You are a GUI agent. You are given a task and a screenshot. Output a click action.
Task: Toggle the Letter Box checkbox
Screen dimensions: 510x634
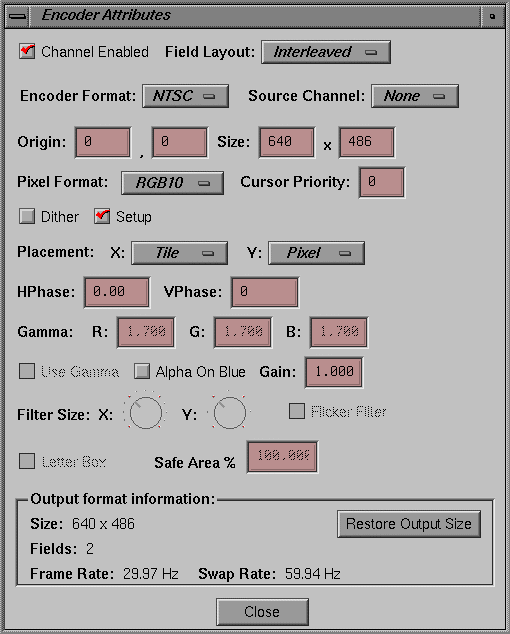27,461
